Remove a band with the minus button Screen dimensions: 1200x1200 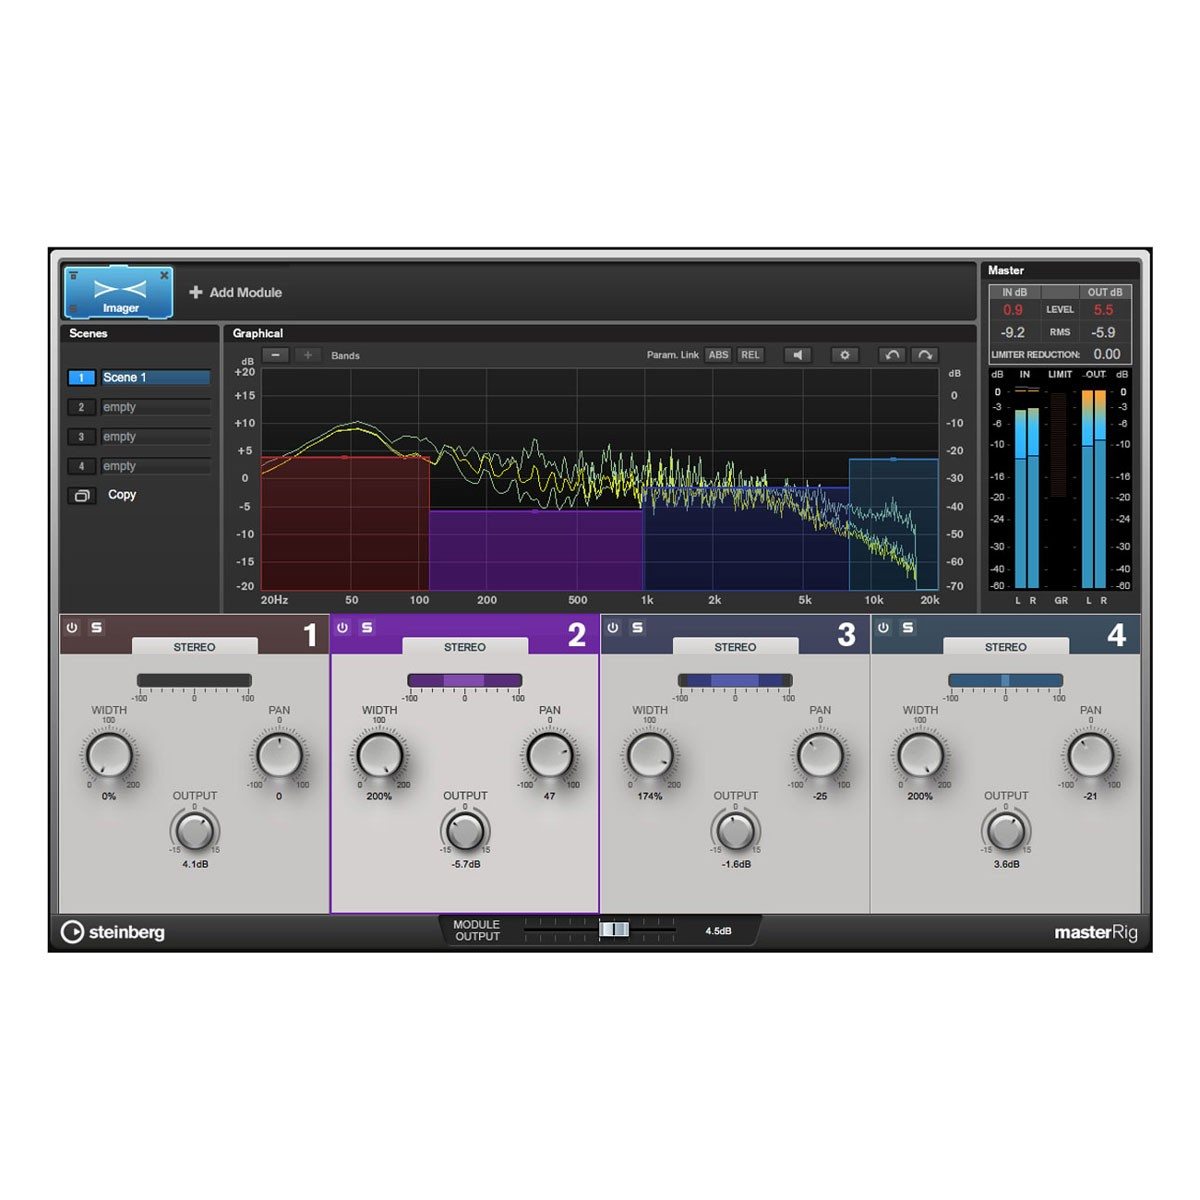coord(276,355)
